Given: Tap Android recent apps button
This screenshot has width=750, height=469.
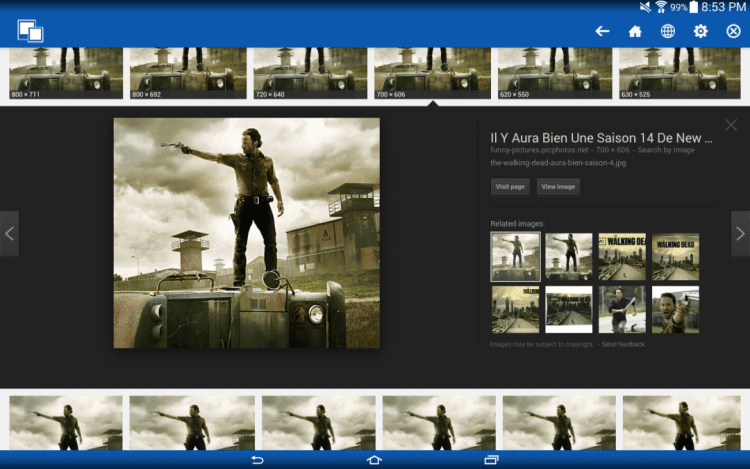Looking at the screenshot, I should click(491, 460).
